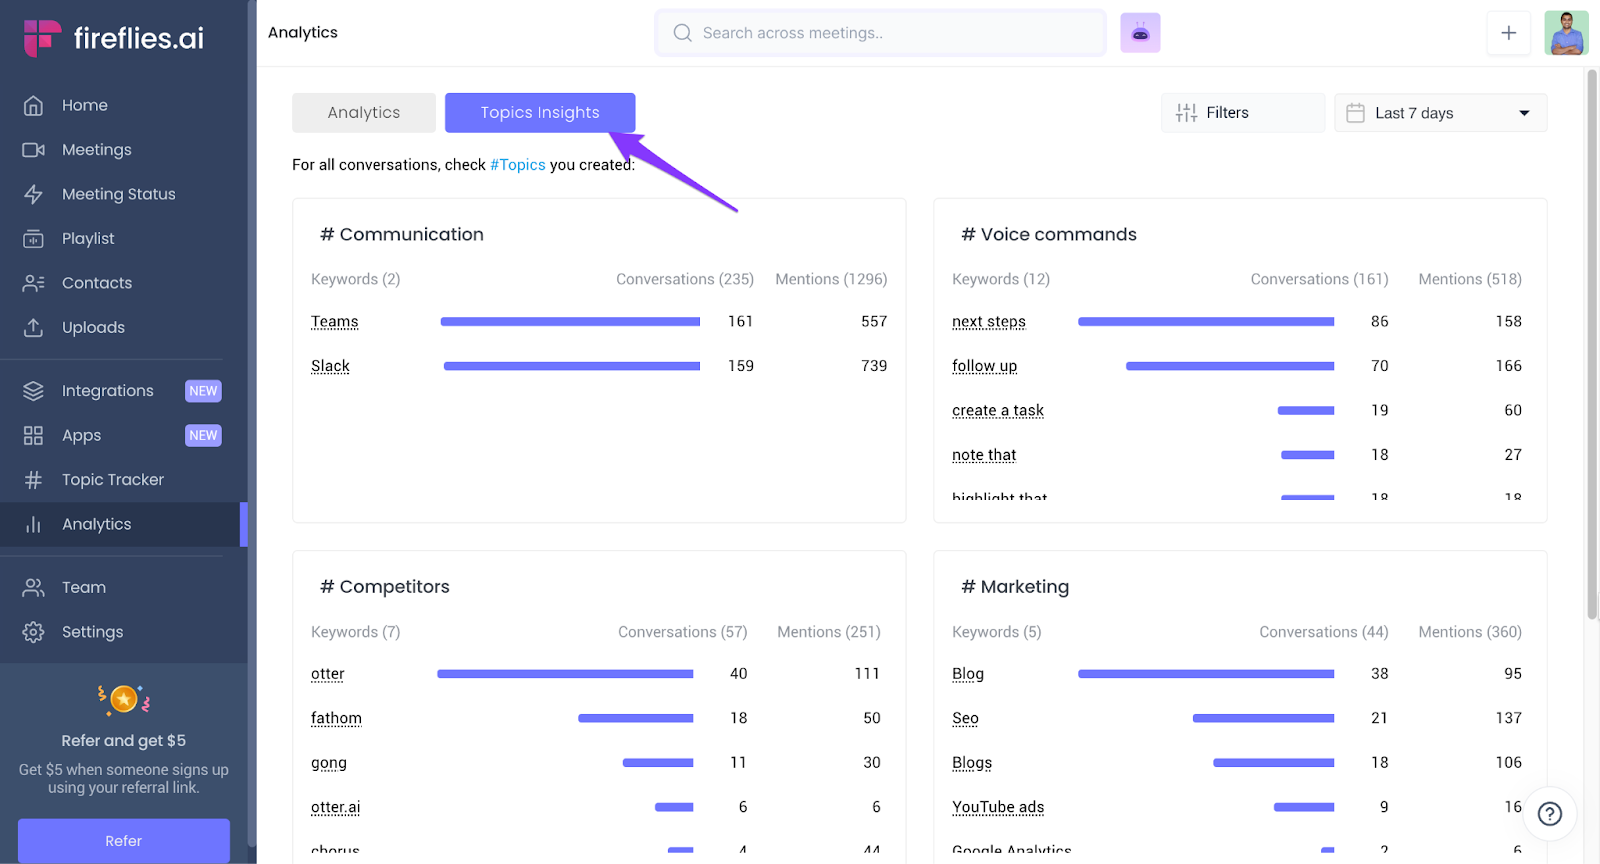1600x864 pixels.
Task: Open the 'next steps' keyword
Action: [988, 322]
